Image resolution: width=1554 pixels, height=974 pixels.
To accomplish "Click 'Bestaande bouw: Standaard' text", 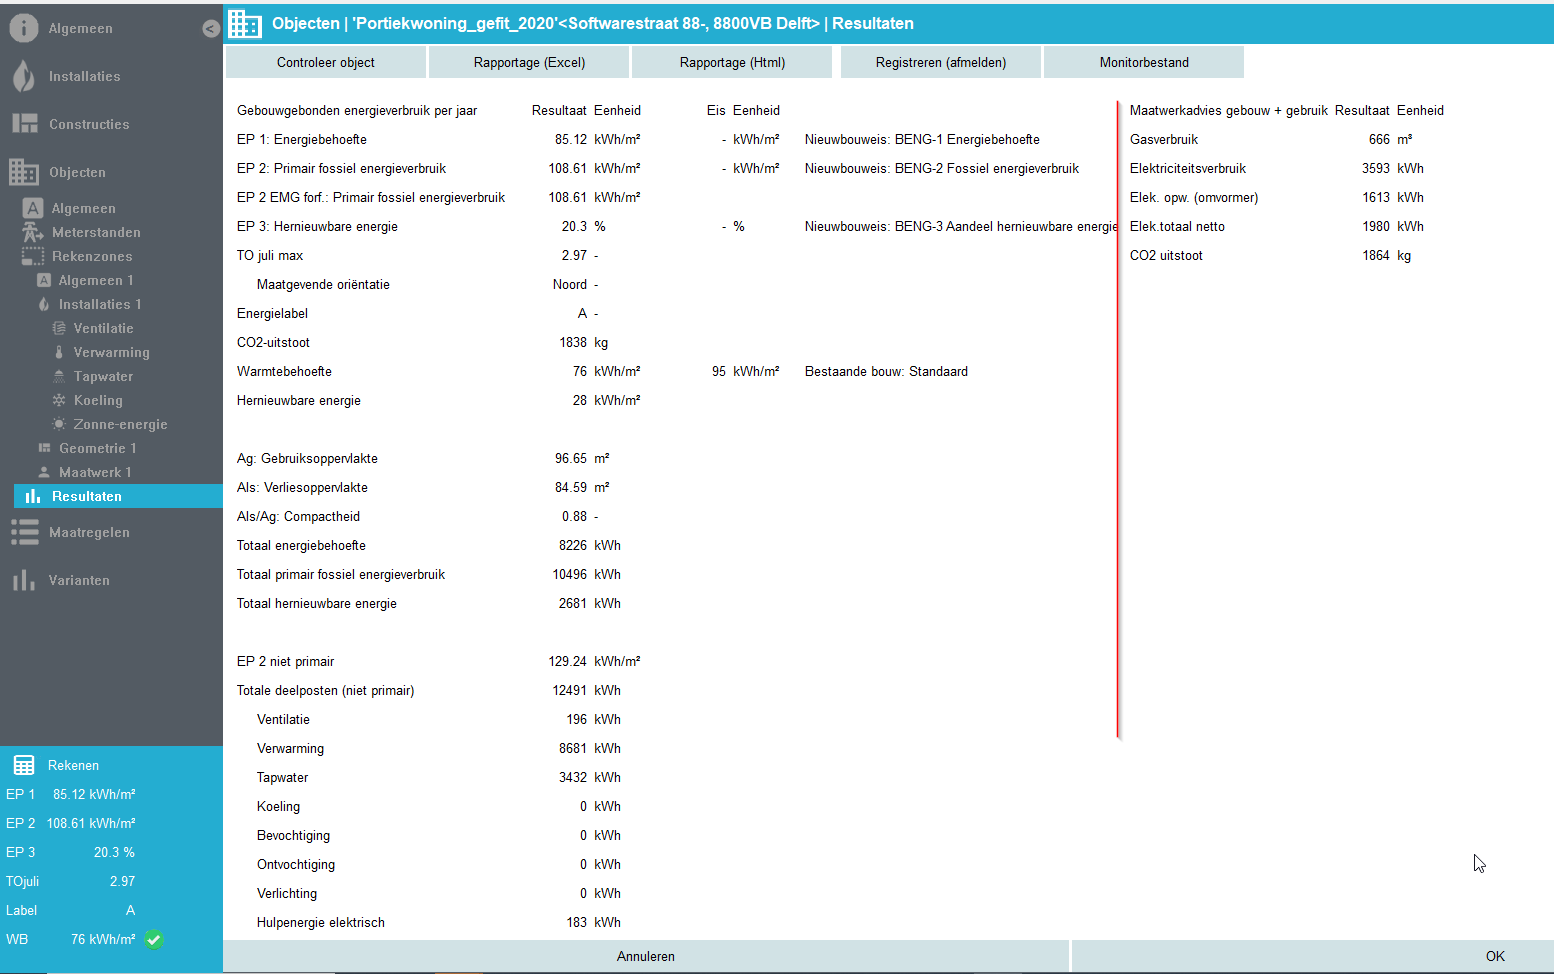I will [886, 371].
